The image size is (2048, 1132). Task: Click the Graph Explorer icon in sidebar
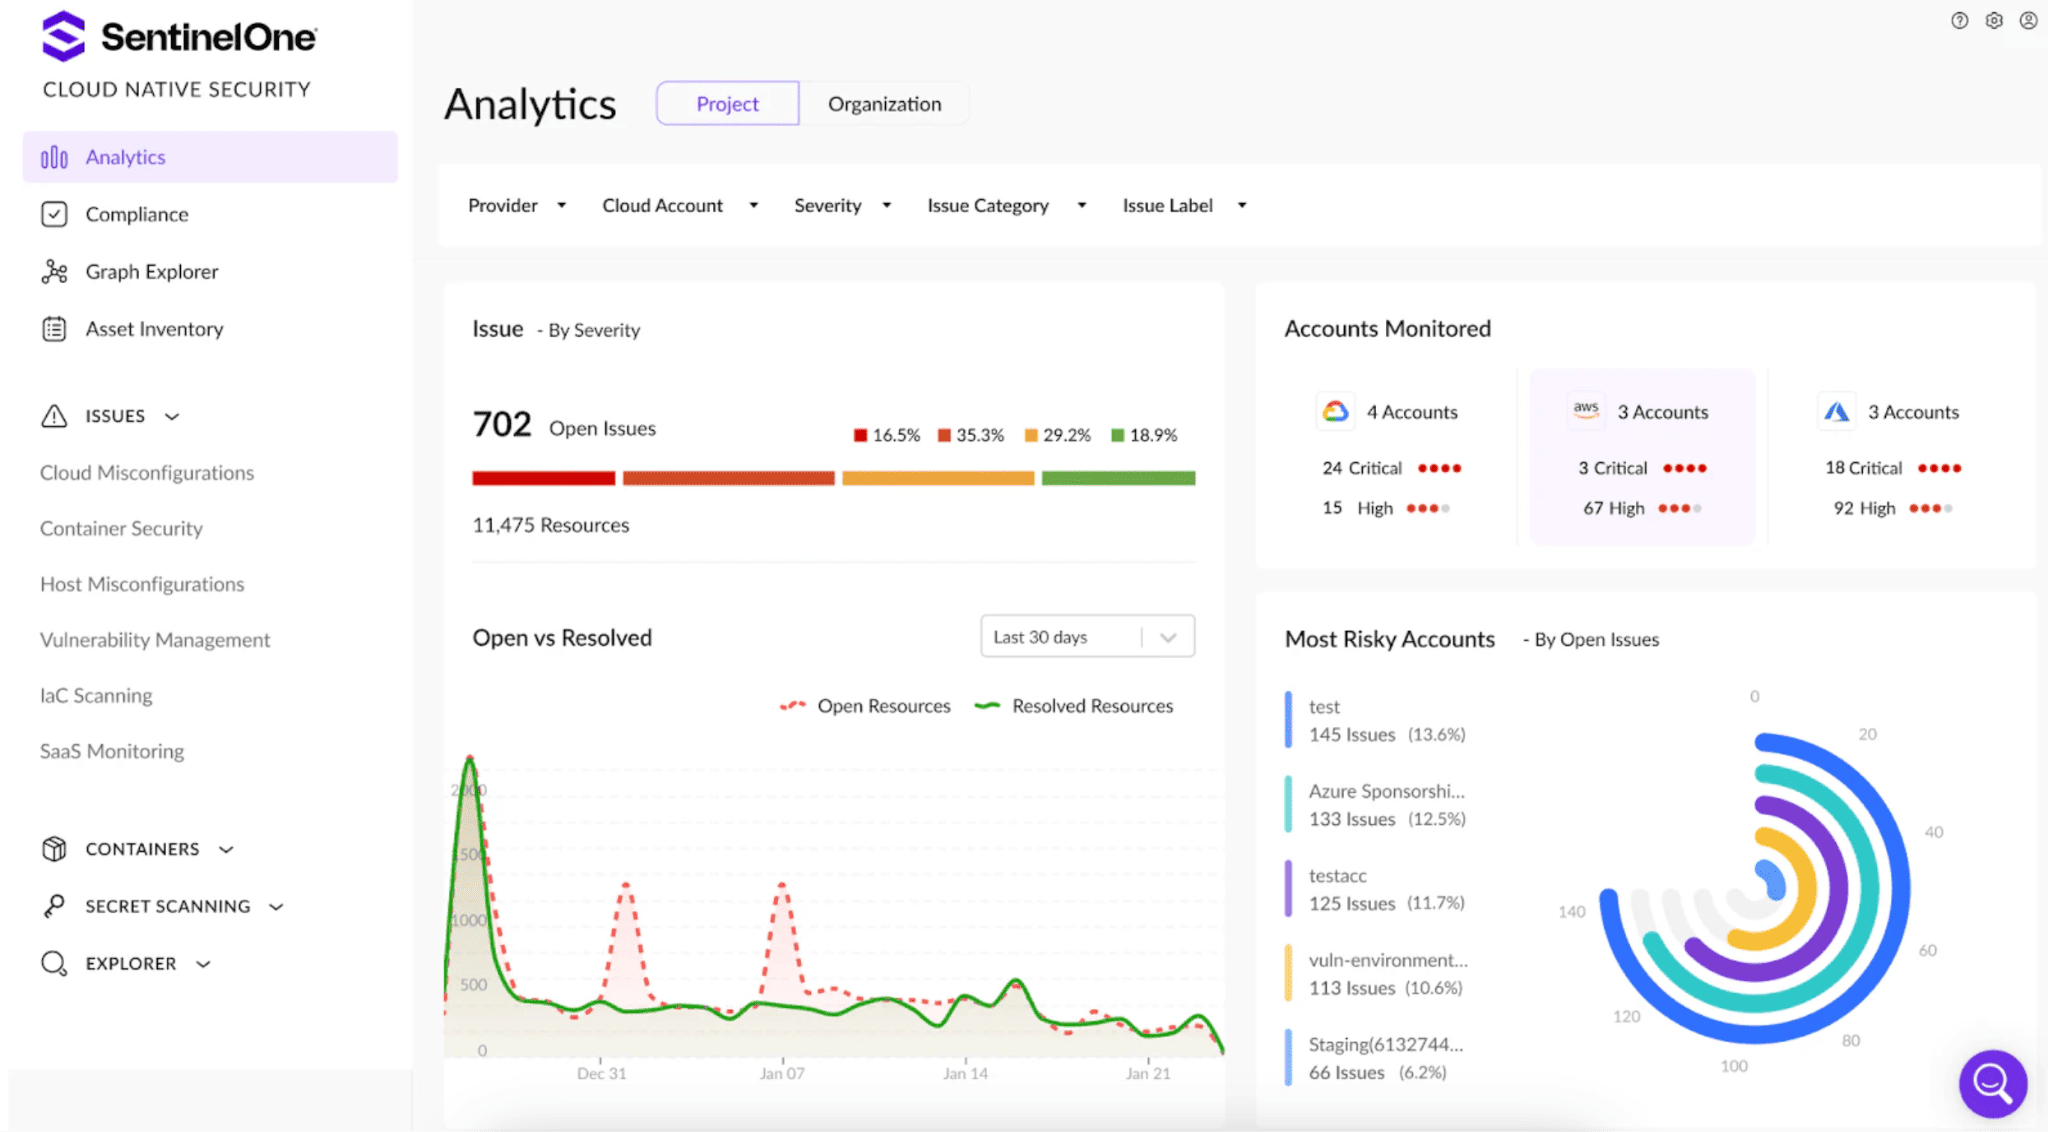point(54,272)
